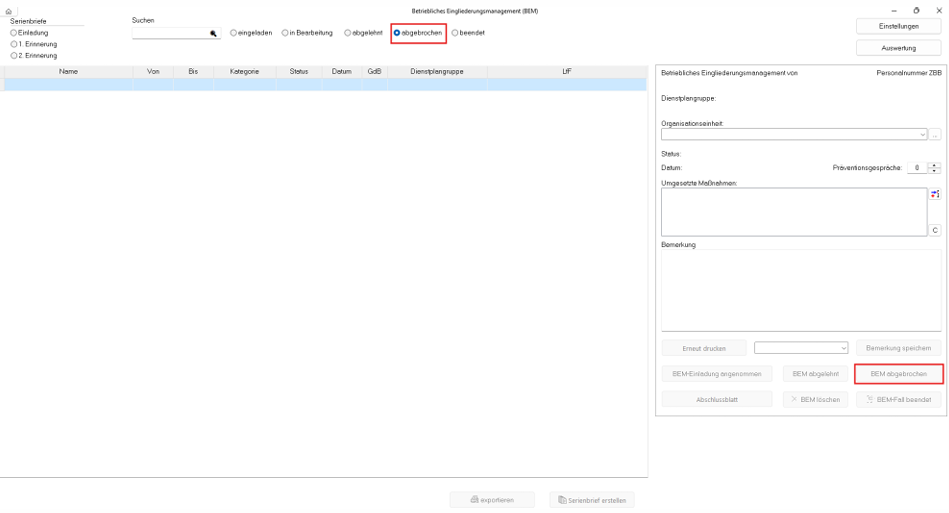Image resolution: width=949 pixels, height=513 pixels.
Task: Click the small C button beside Maßnahmen box
Action: click(935, 230)
